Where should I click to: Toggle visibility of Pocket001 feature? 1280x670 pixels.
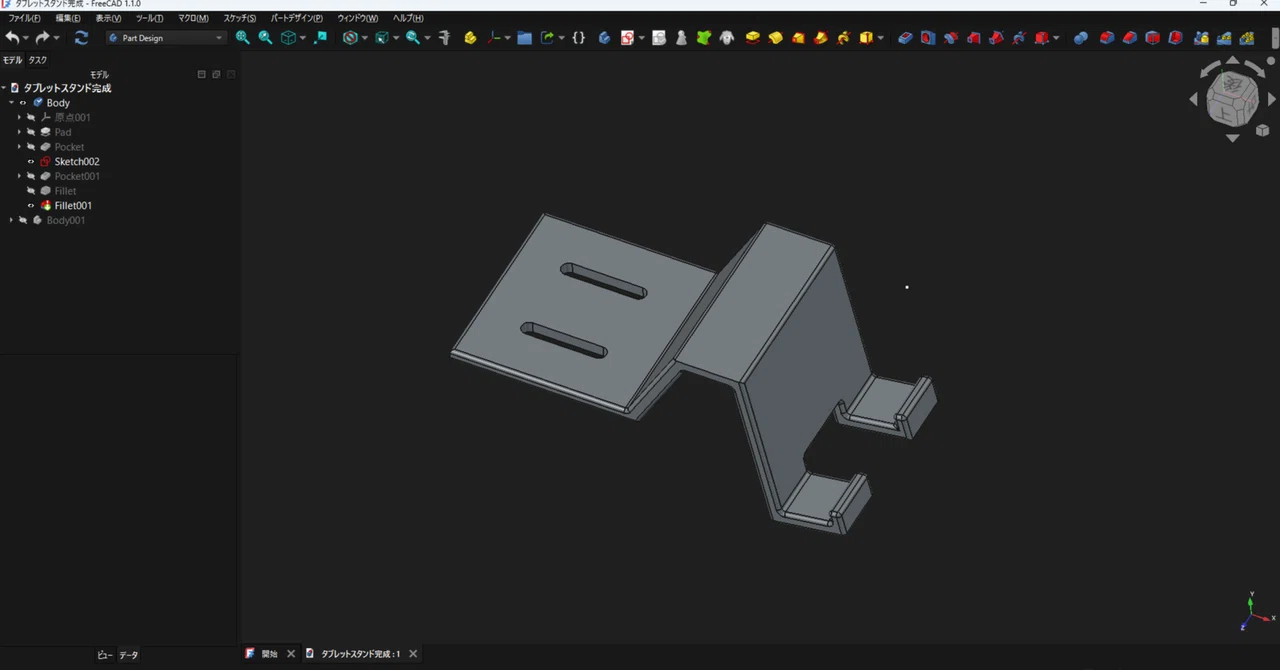[31, 176]
